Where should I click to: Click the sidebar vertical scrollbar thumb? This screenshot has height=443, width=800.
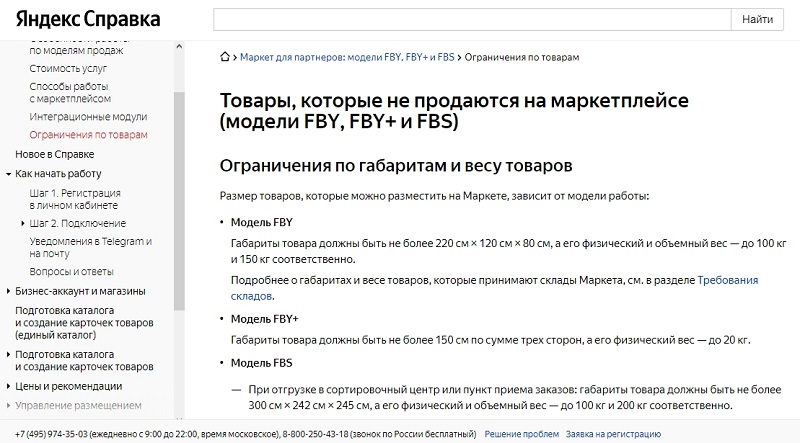(x=179, y=201)
